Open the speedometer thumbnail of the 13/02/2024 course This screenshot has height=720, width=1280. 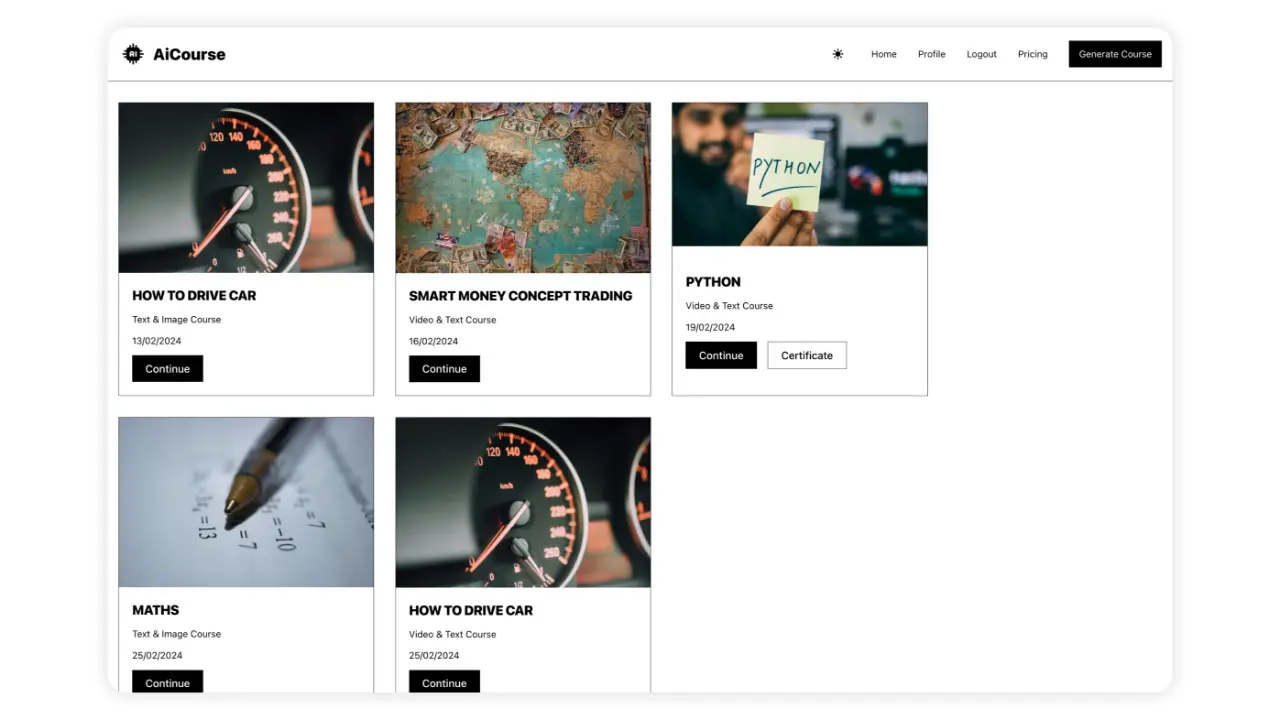pyautogui.click(x=246, y=188)
